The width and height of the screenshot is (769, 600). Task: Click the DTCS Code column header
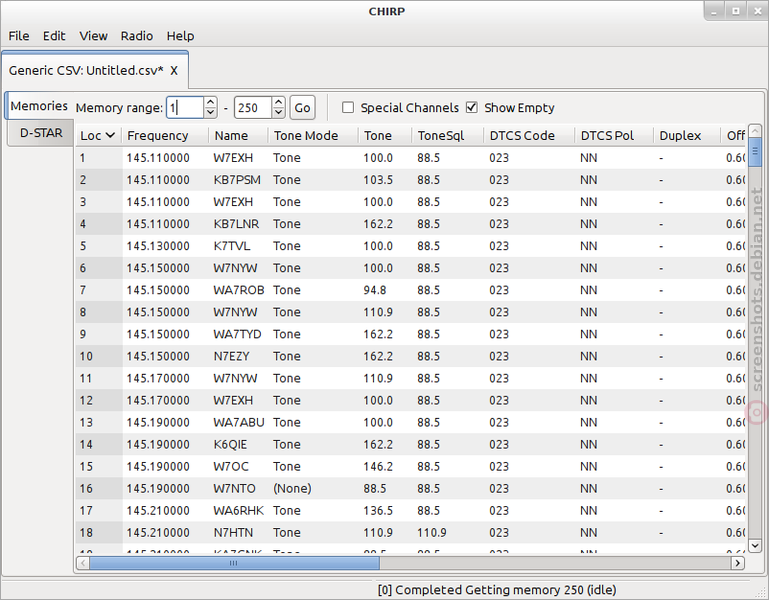(529, 136)
